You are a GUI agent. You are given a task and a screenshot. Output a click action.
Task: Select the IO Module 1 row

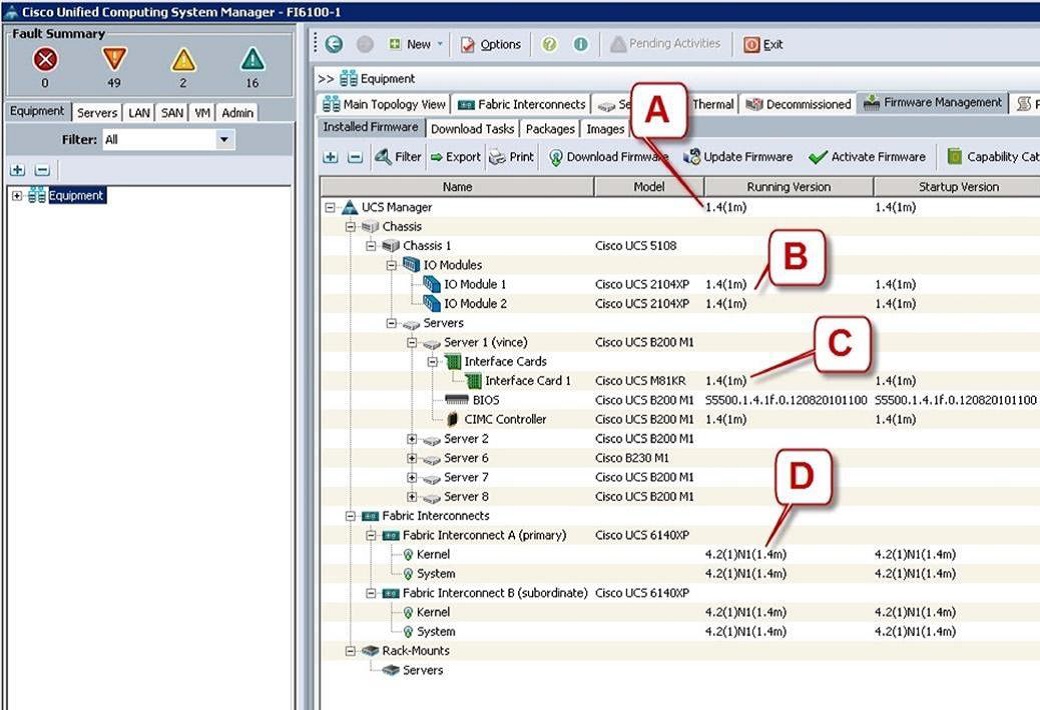680,285
